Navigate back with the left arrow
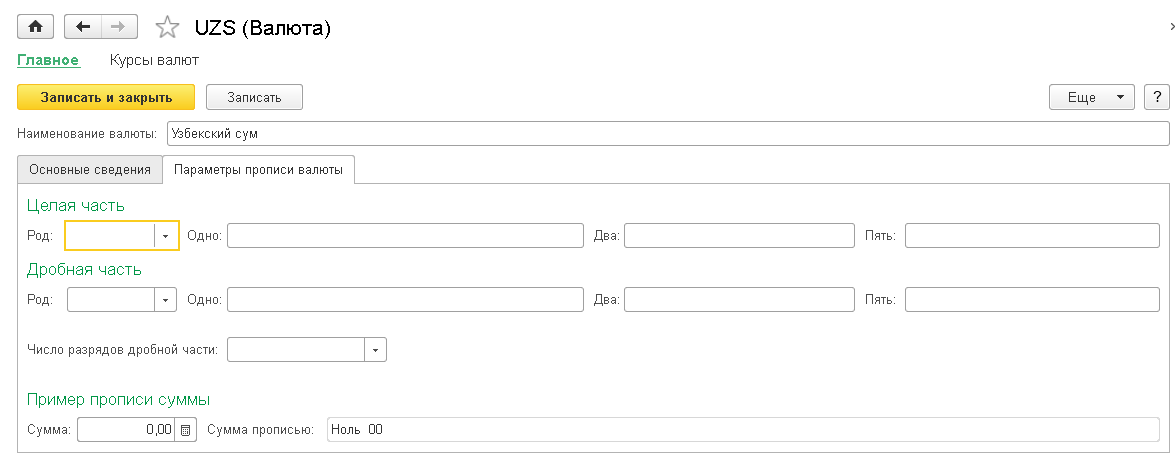The height and width of the screenshot is (472, 1175). click(83, 27)
